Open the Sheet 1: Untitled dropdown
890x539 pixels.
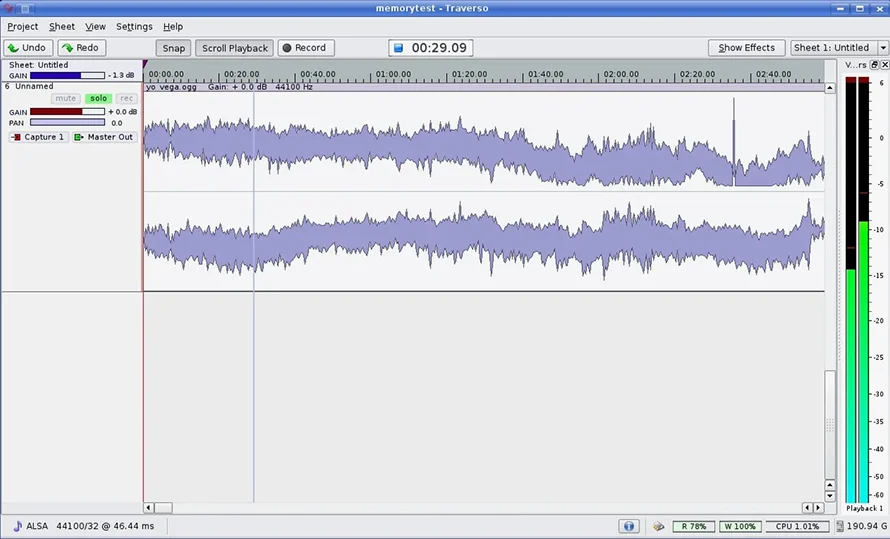click(x=838, y=48)
